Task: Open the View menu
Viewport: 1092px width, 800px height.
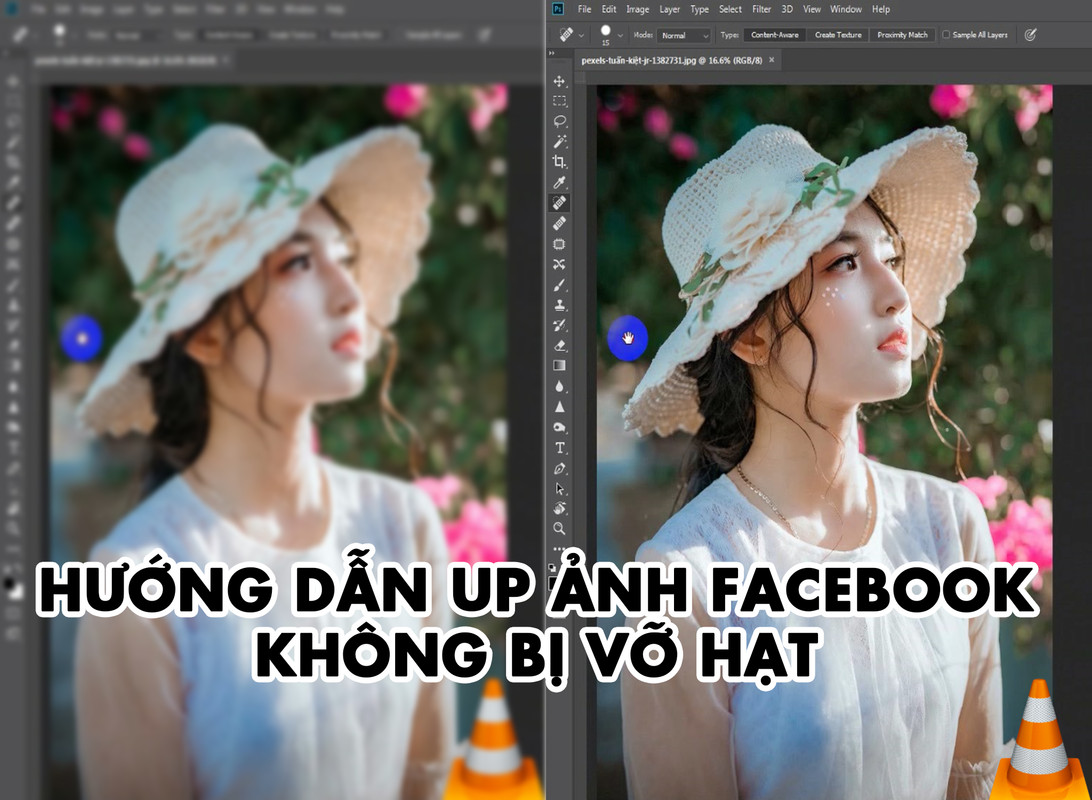Action: (811, 9)
